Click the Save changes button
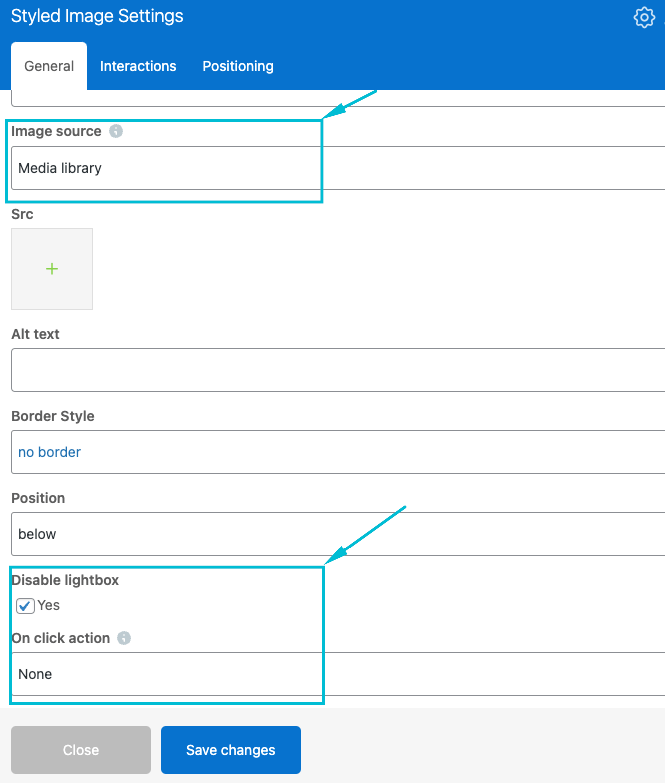The width and height of the screenshot is (665, 783). (231, 750)
